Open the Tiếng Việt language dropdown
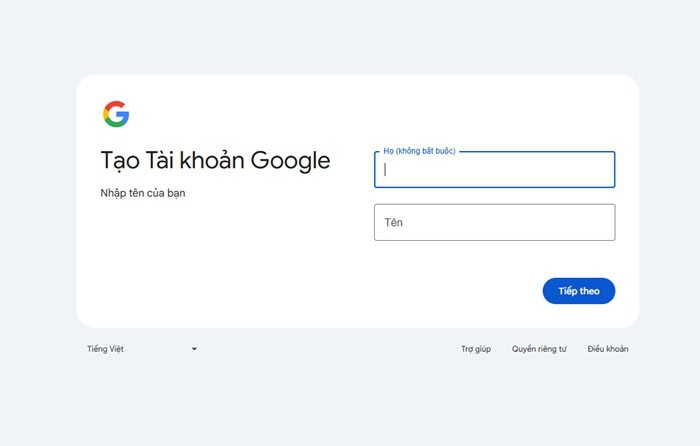This screenshot has height=446, width=700. [141, 349]
